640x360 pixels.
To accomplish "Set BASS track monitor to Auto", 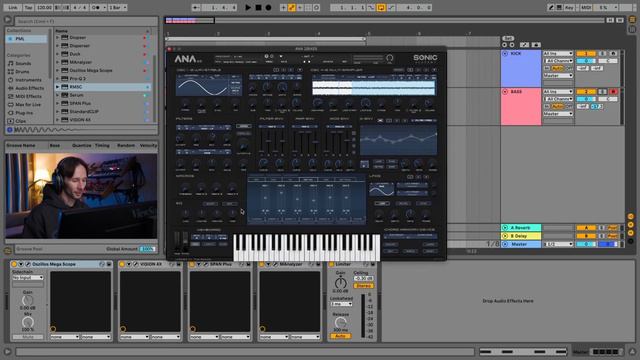I will point(558,107).
